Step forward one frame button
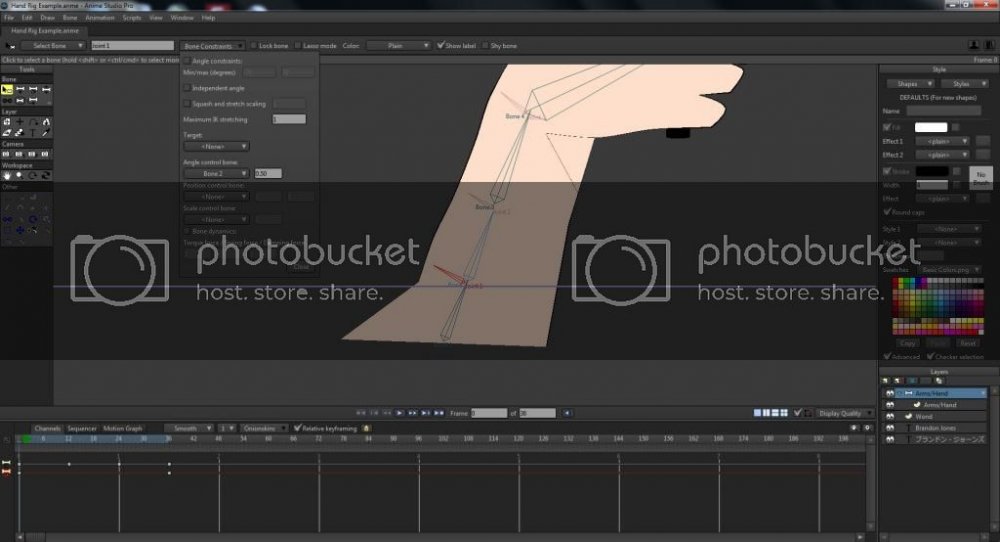 413,413
